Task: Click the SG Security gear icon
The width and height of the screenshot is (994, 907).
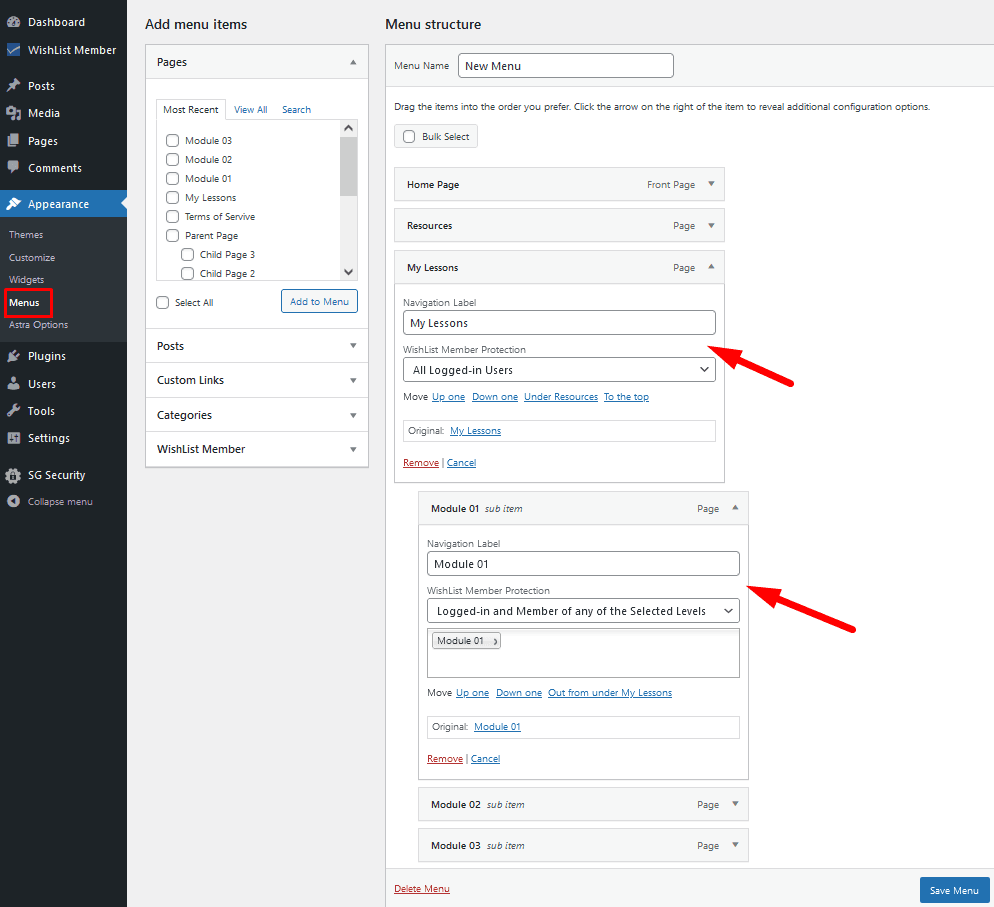Action: 13,475
